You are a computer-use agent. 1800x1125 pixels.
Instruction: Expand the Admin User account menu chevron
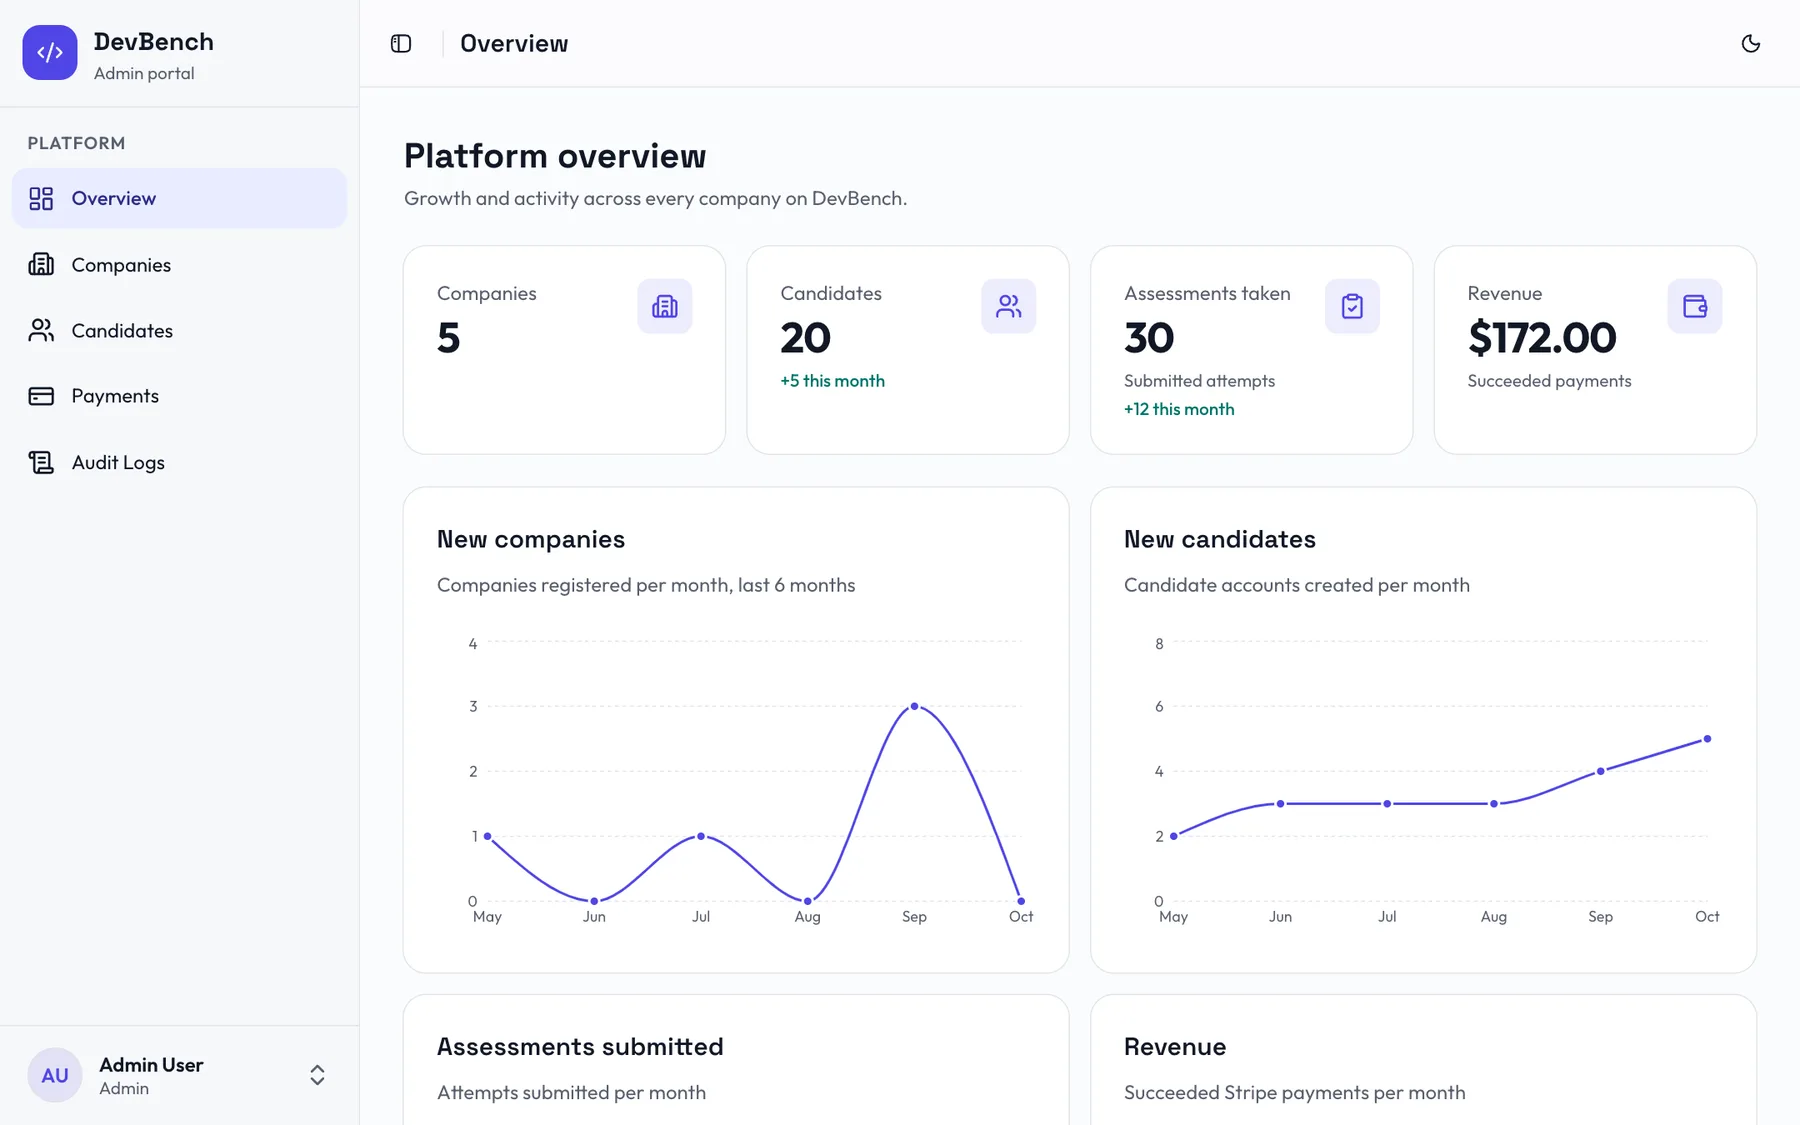point(317,1075)
